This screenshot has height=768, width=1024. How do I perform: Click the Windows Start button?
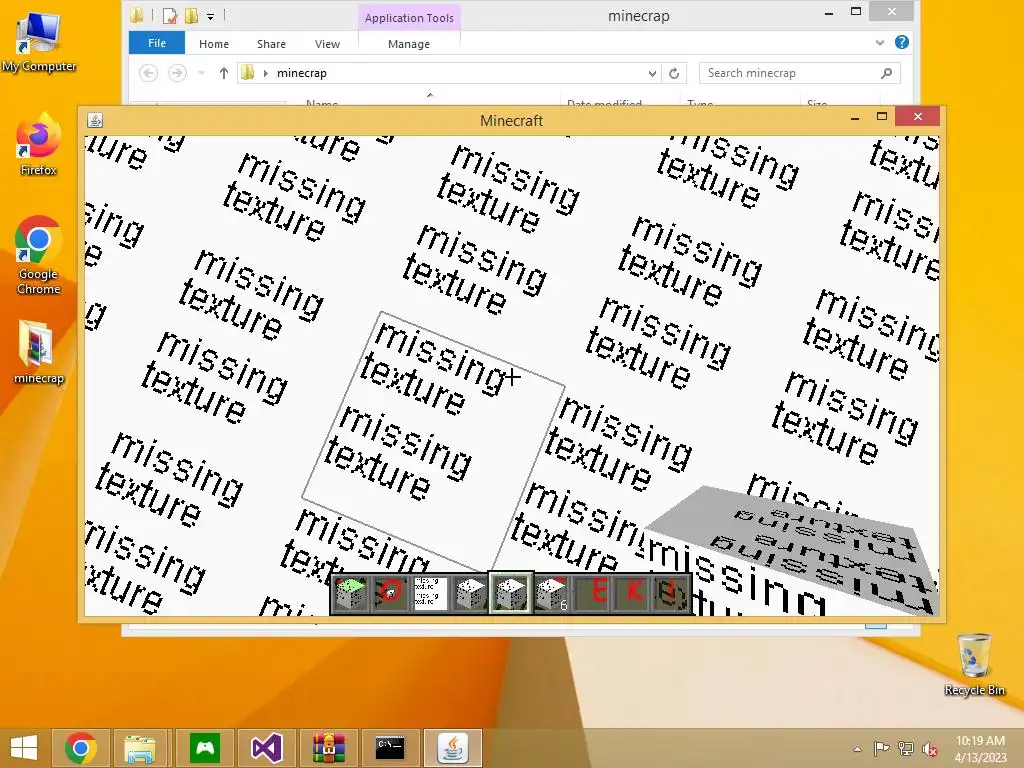(x=24, y=748)
